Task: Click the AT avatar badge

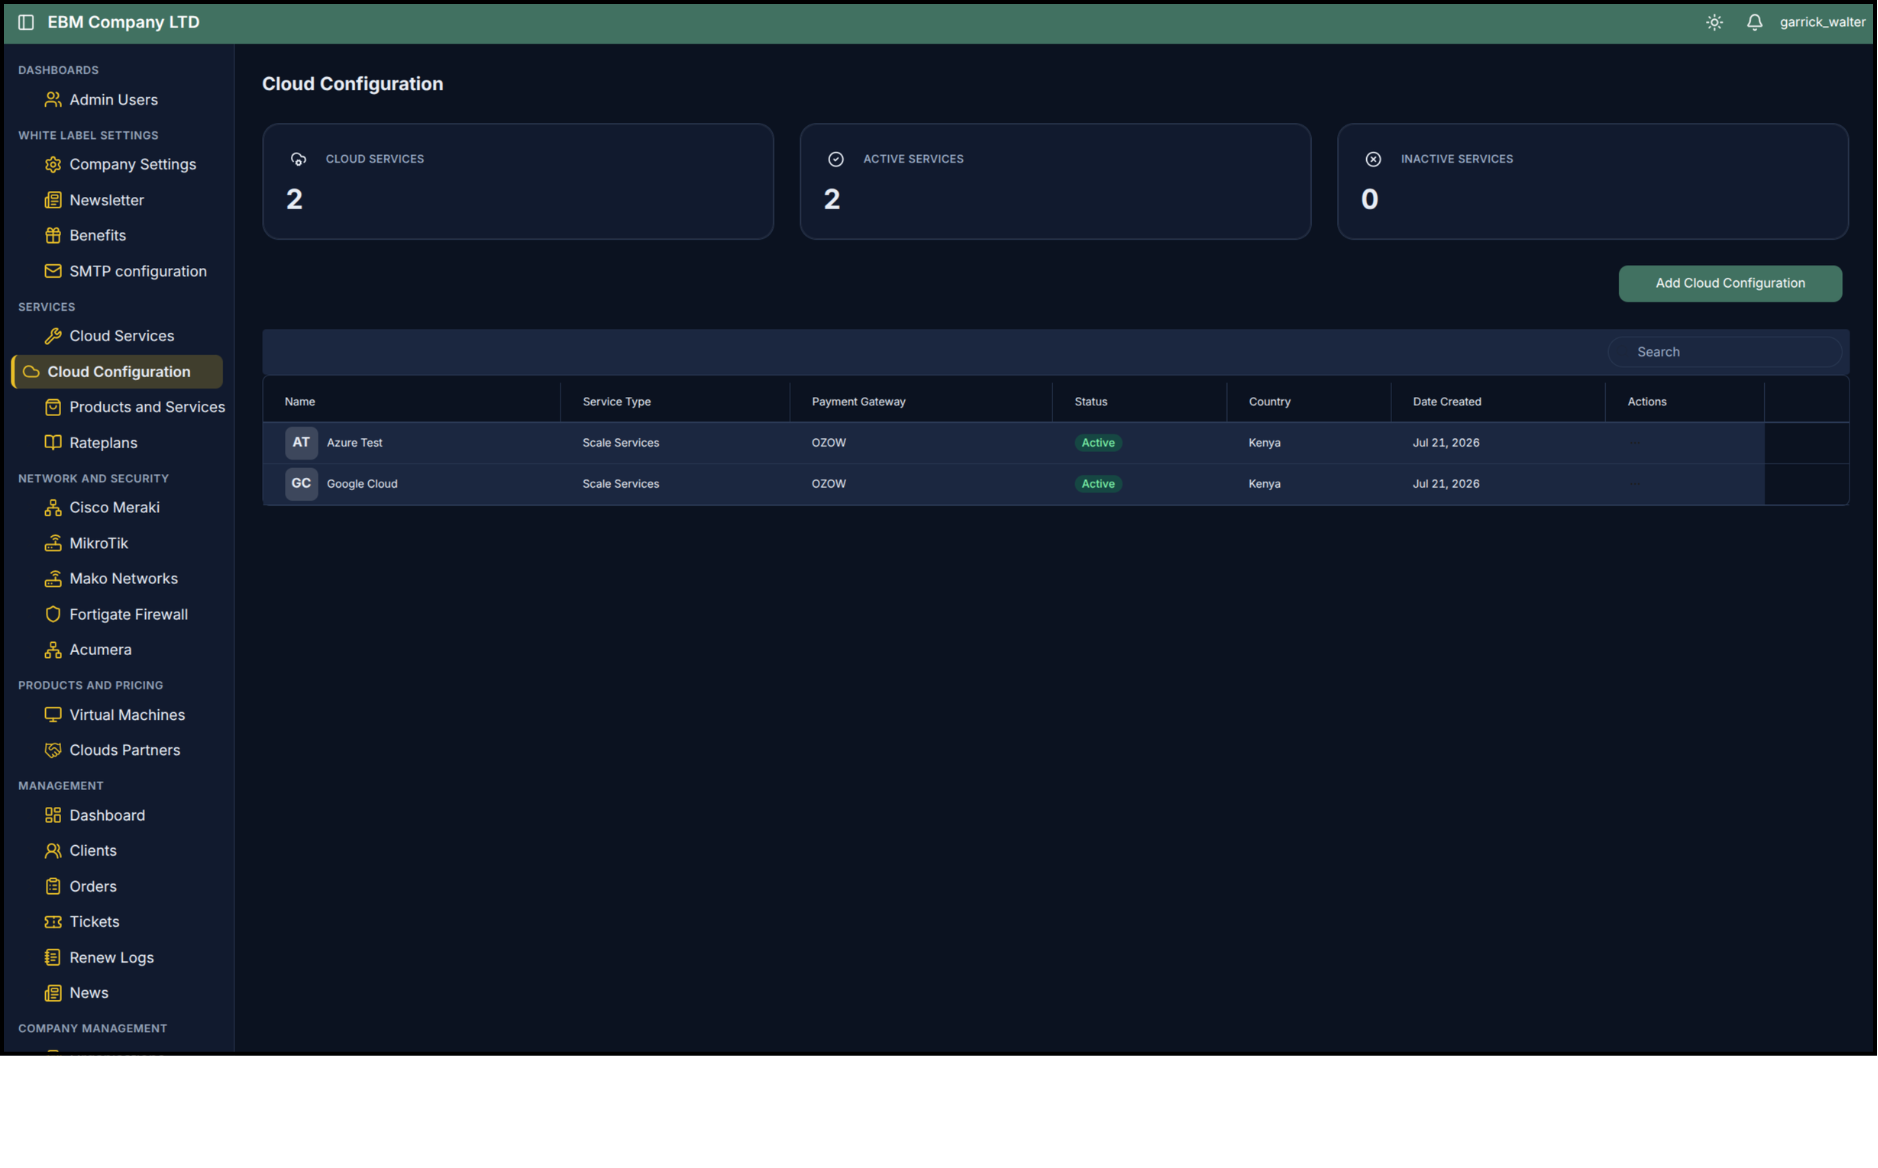Action: pos(301,442)
